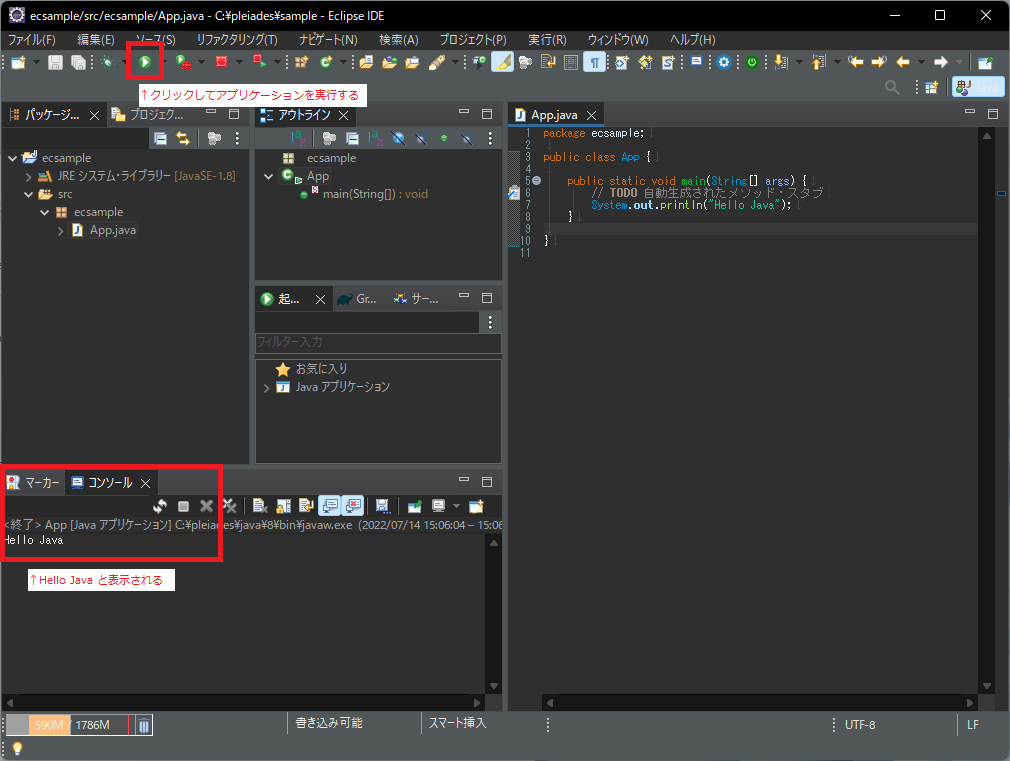Click the Back navigation yellow arrow

coord(903,63)
